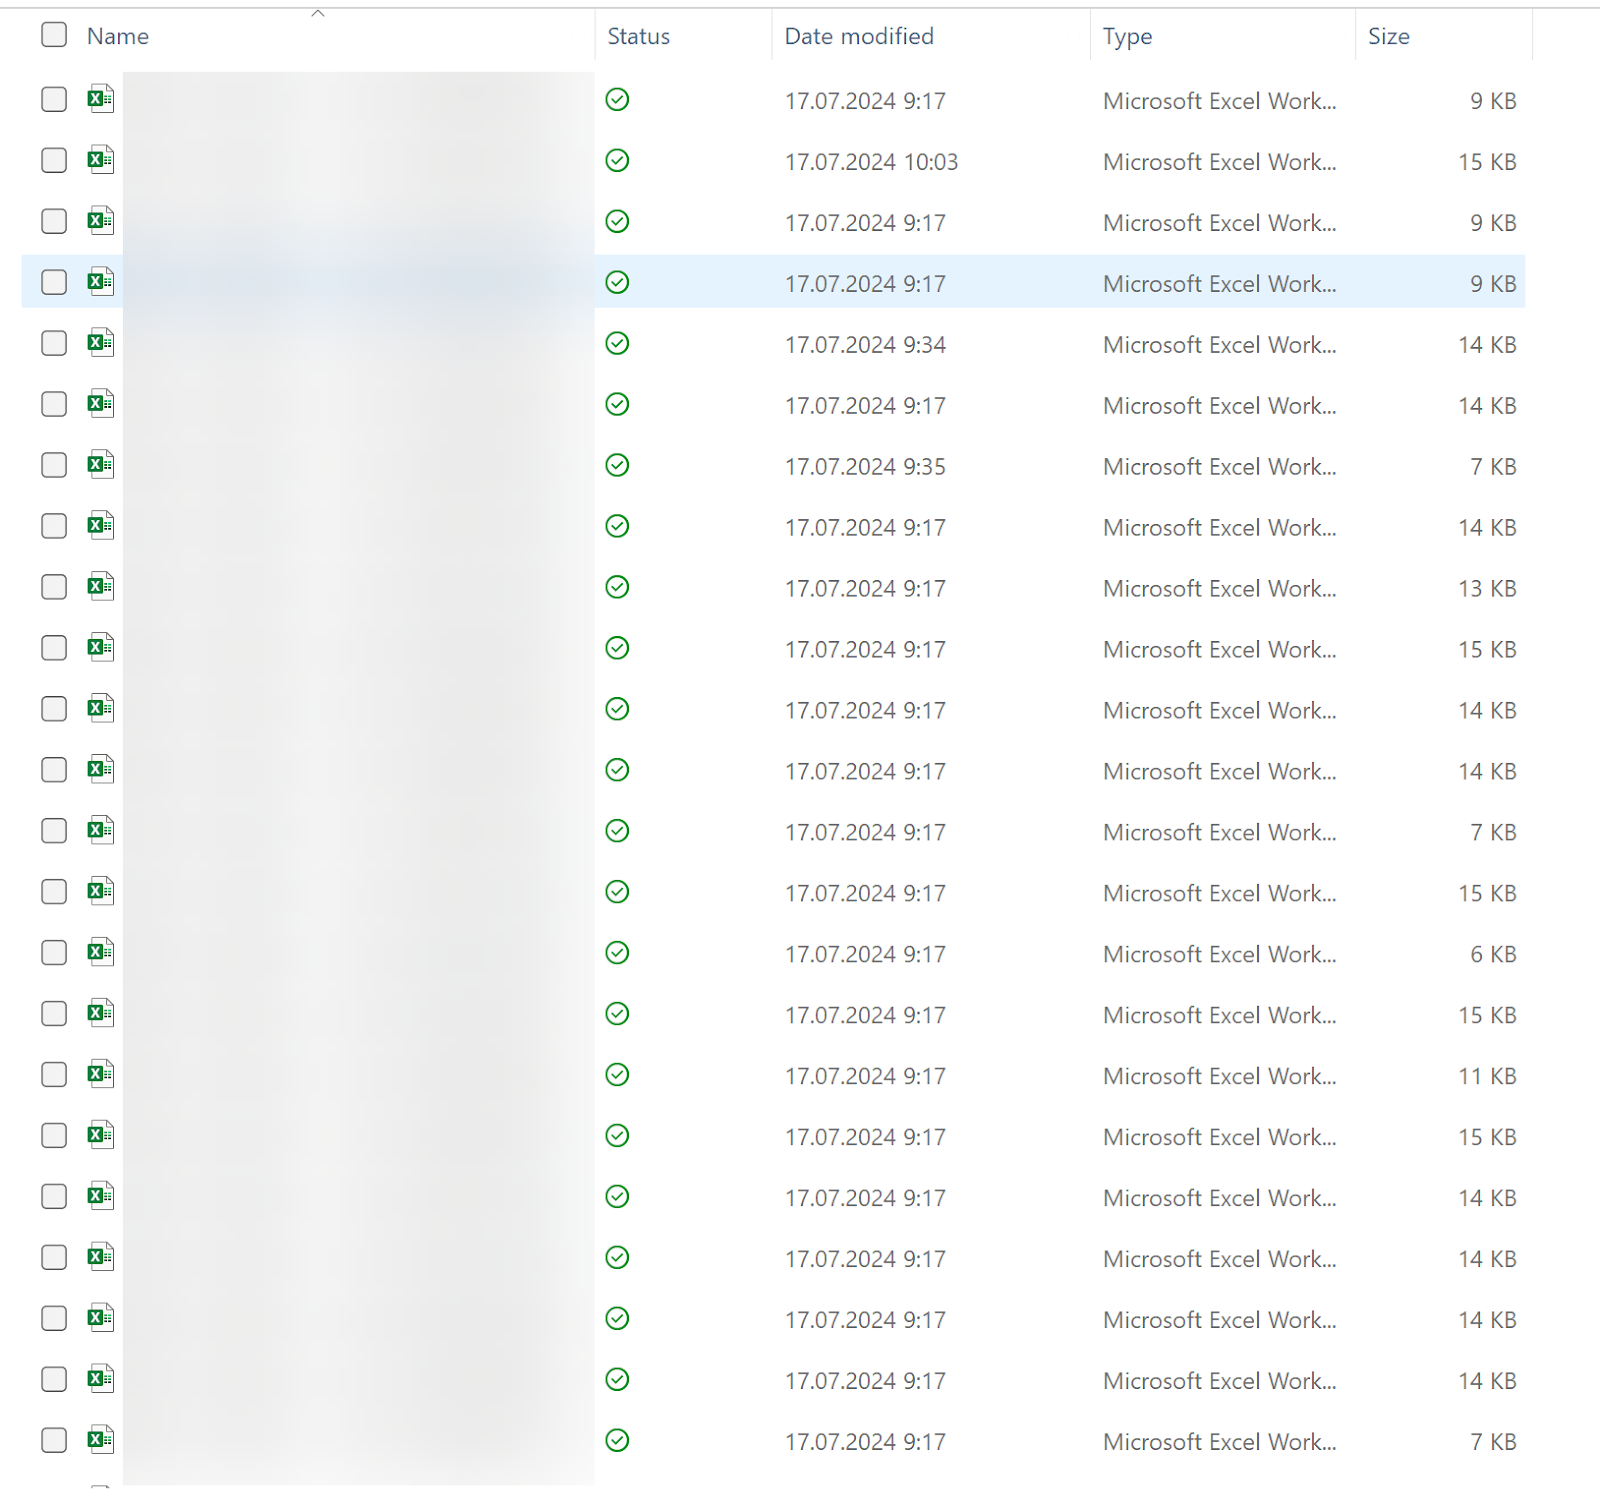Click 'Microsoft Excel Work...' type in highlighted row
Image resolution: width=1600 pixels, height=1507 pixels.
tap(1219, 284)
